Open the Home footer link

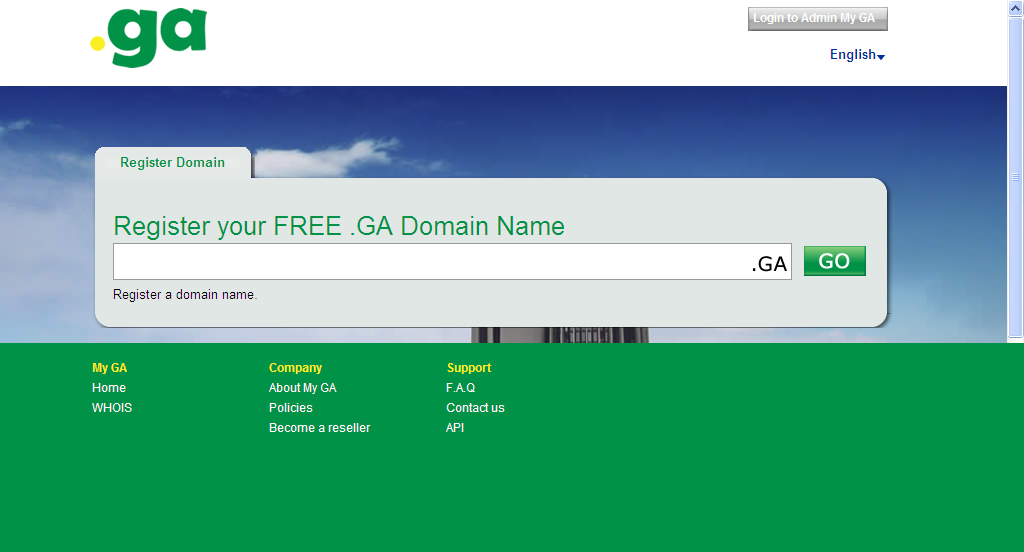[109, 388]
